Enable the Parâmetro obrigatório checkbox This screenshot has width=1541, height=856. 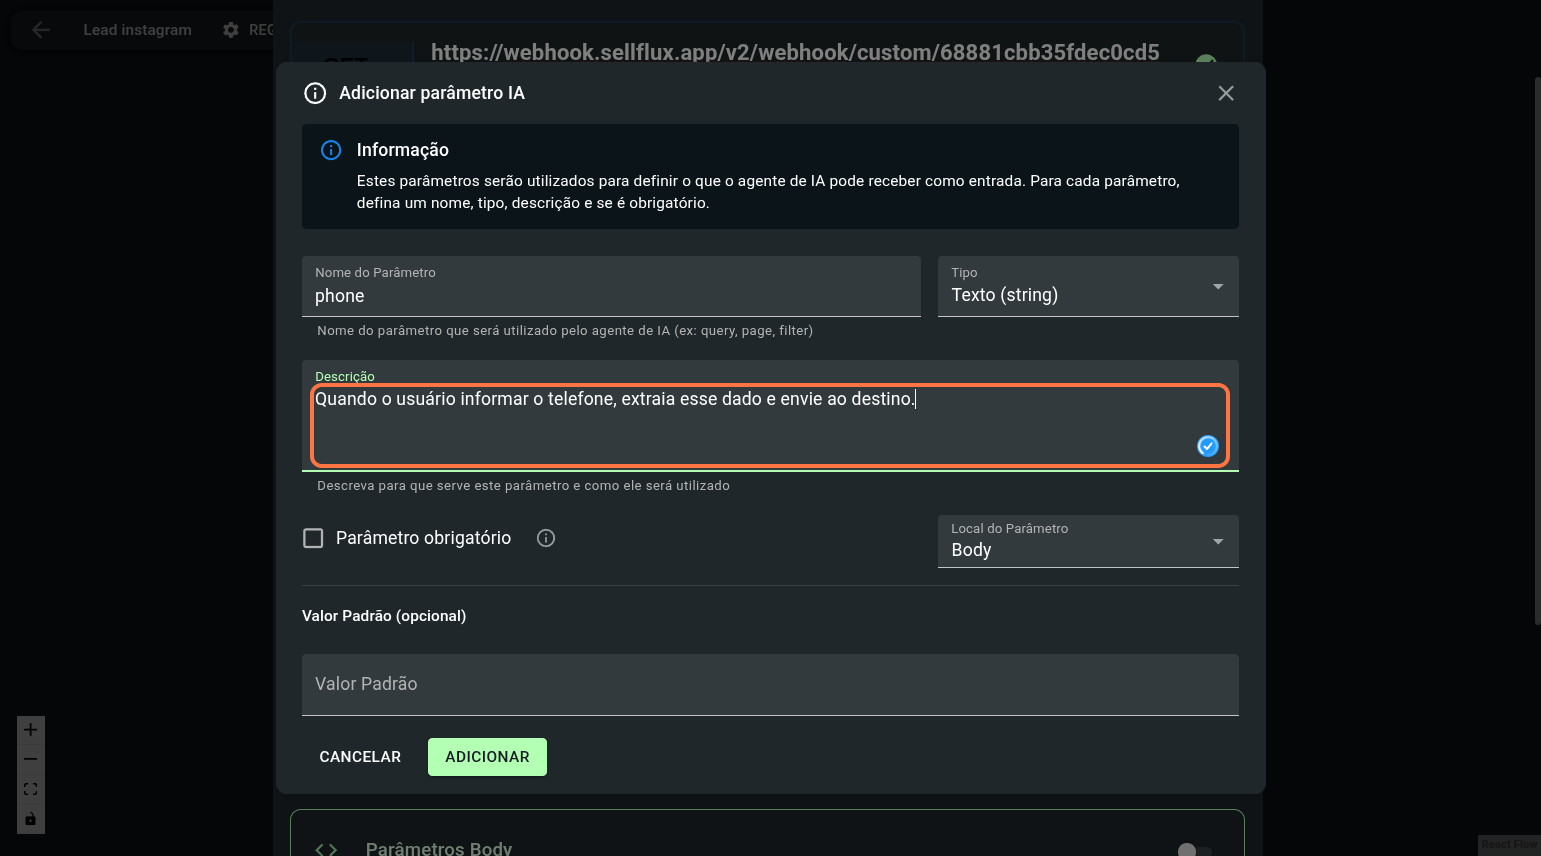pos(313,538)
